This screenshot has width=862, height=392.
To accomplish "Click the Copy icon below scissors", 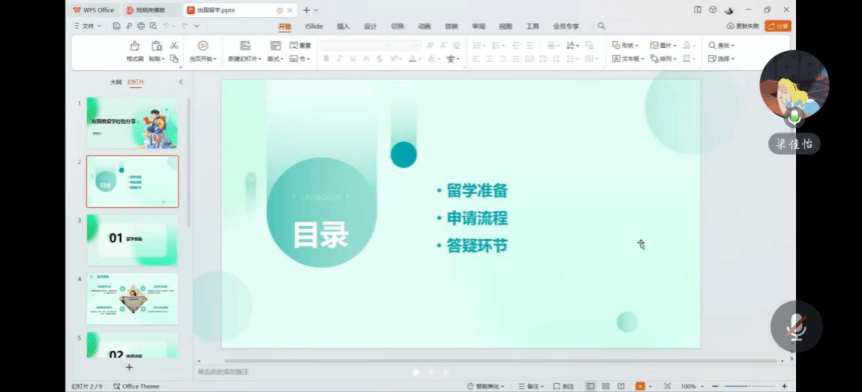I will 174,58.
